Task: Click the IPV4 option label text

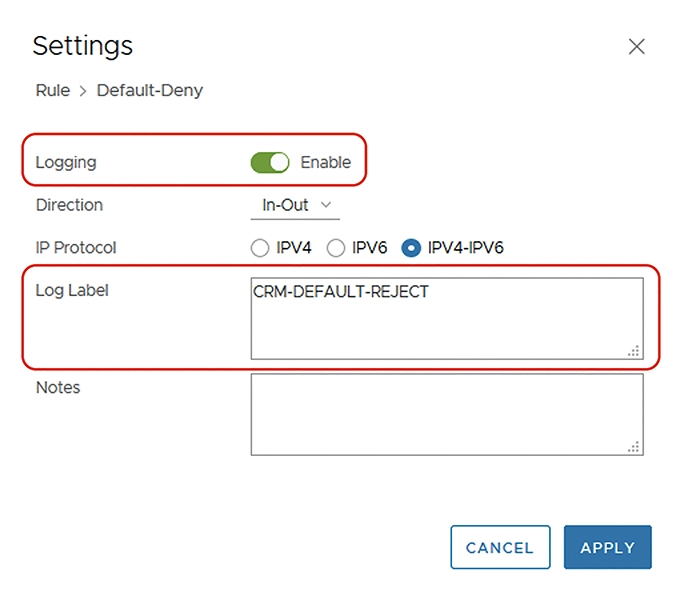Action: (x=294, y=248)
